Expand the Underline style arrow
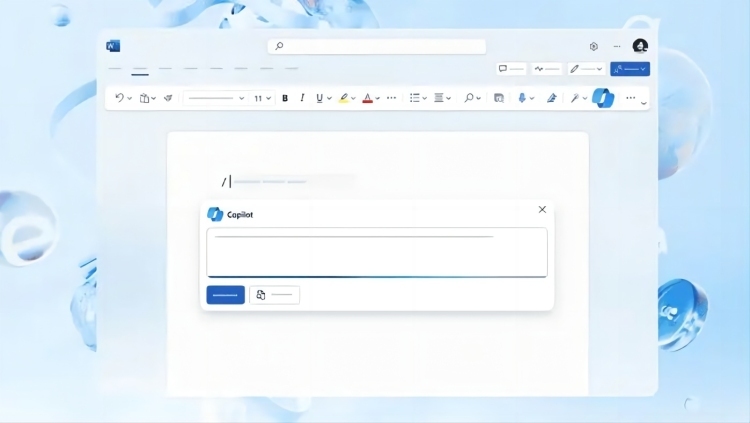 329,99
